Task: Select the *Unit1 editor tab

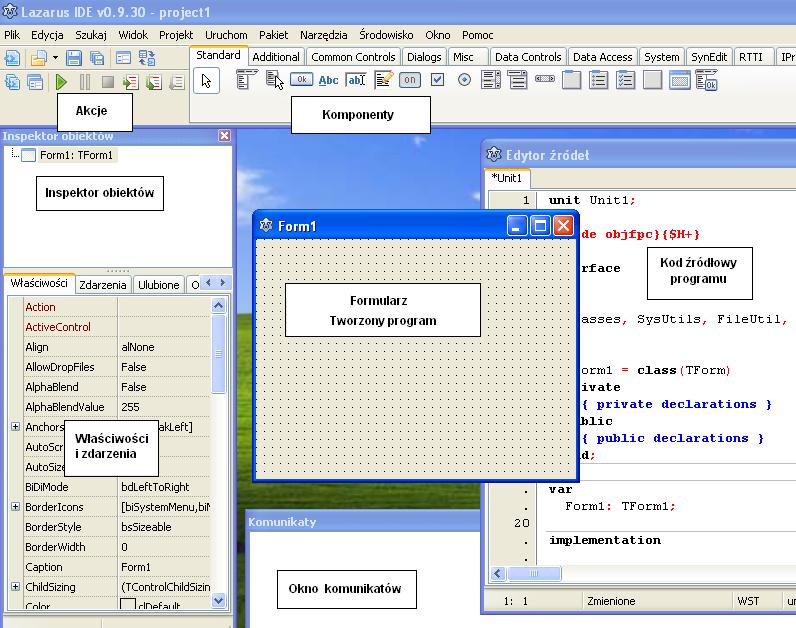Action: point(507,178)
